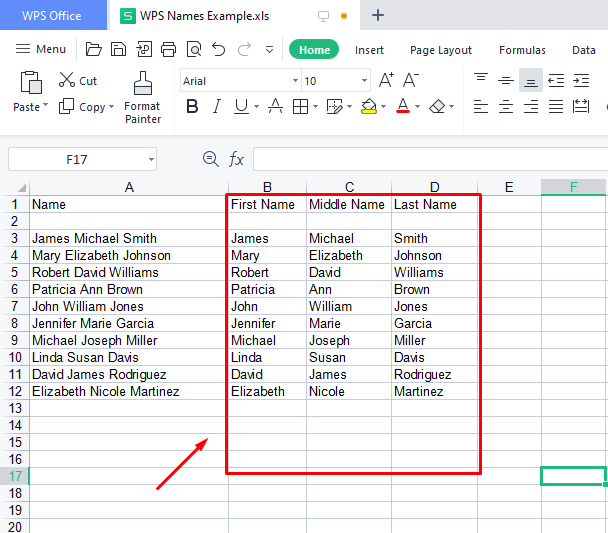The width and height of the screenshot is (608, 533).
Task: Expand underline style dropdown arrow
Action: tap(256, 106)
